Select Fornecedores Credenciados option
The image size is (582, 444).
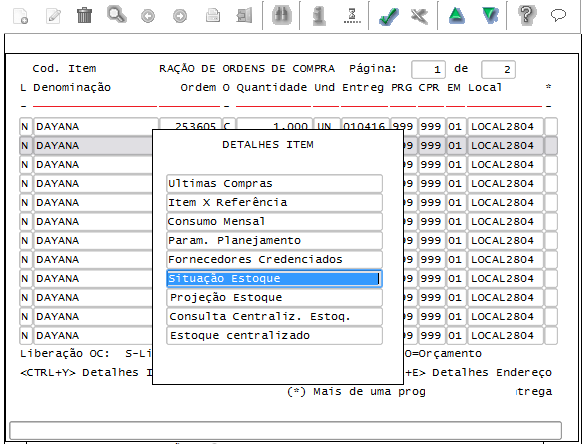[274, 259]
